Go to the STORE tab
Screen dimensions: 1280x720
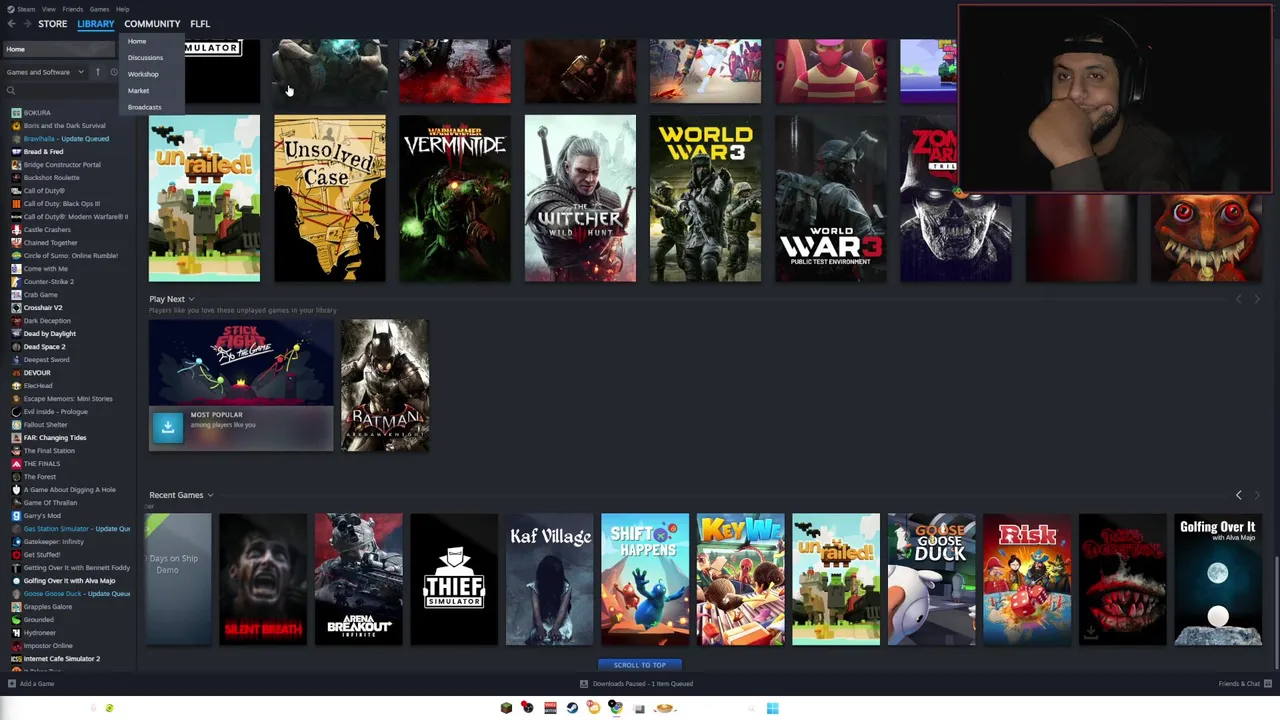point(52,24)
